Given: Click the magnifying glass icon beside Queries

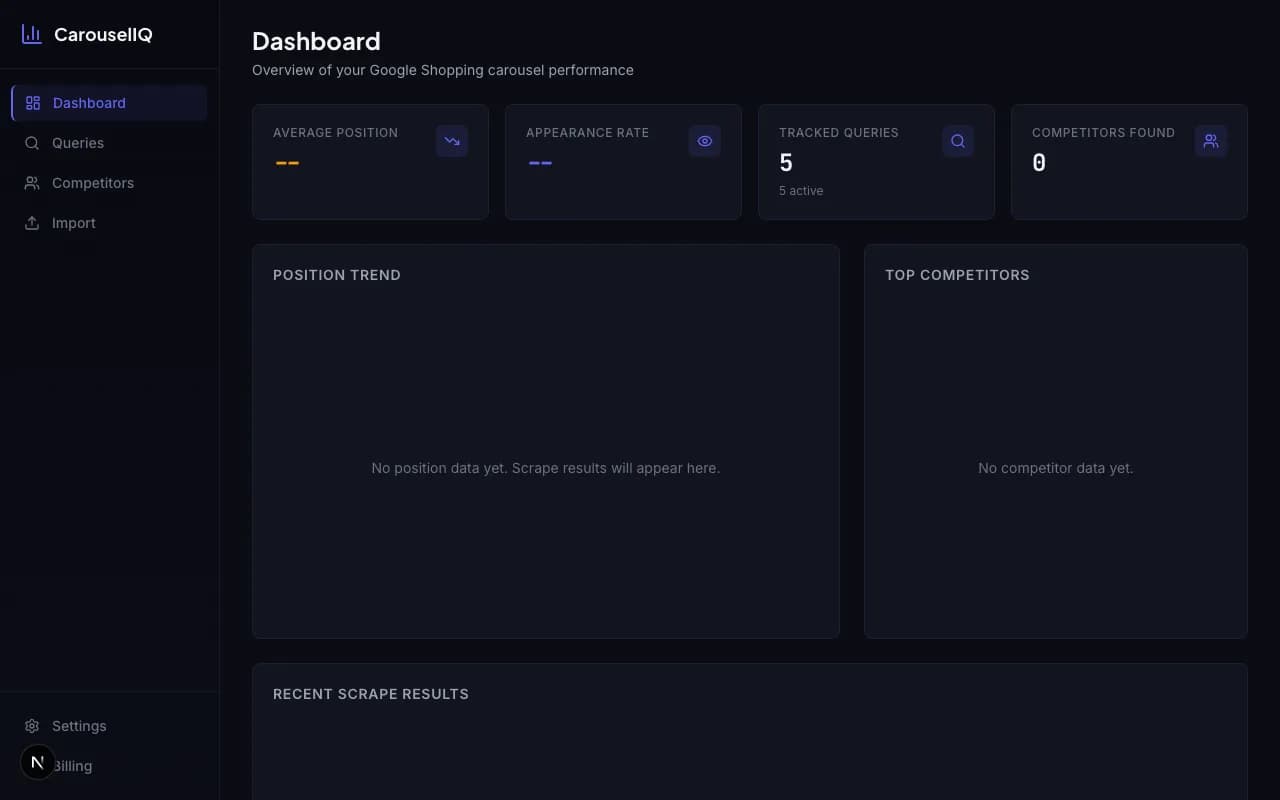Looking at the screenshot, I should click(x=32, y=142).
